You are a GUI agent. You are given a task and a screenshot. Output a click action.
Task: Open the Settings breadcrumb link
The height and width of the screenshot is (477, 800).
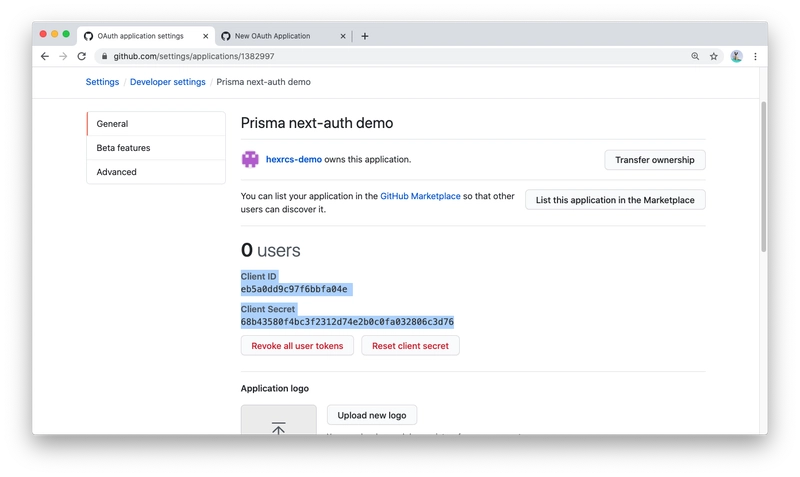(x=102, y=82)
